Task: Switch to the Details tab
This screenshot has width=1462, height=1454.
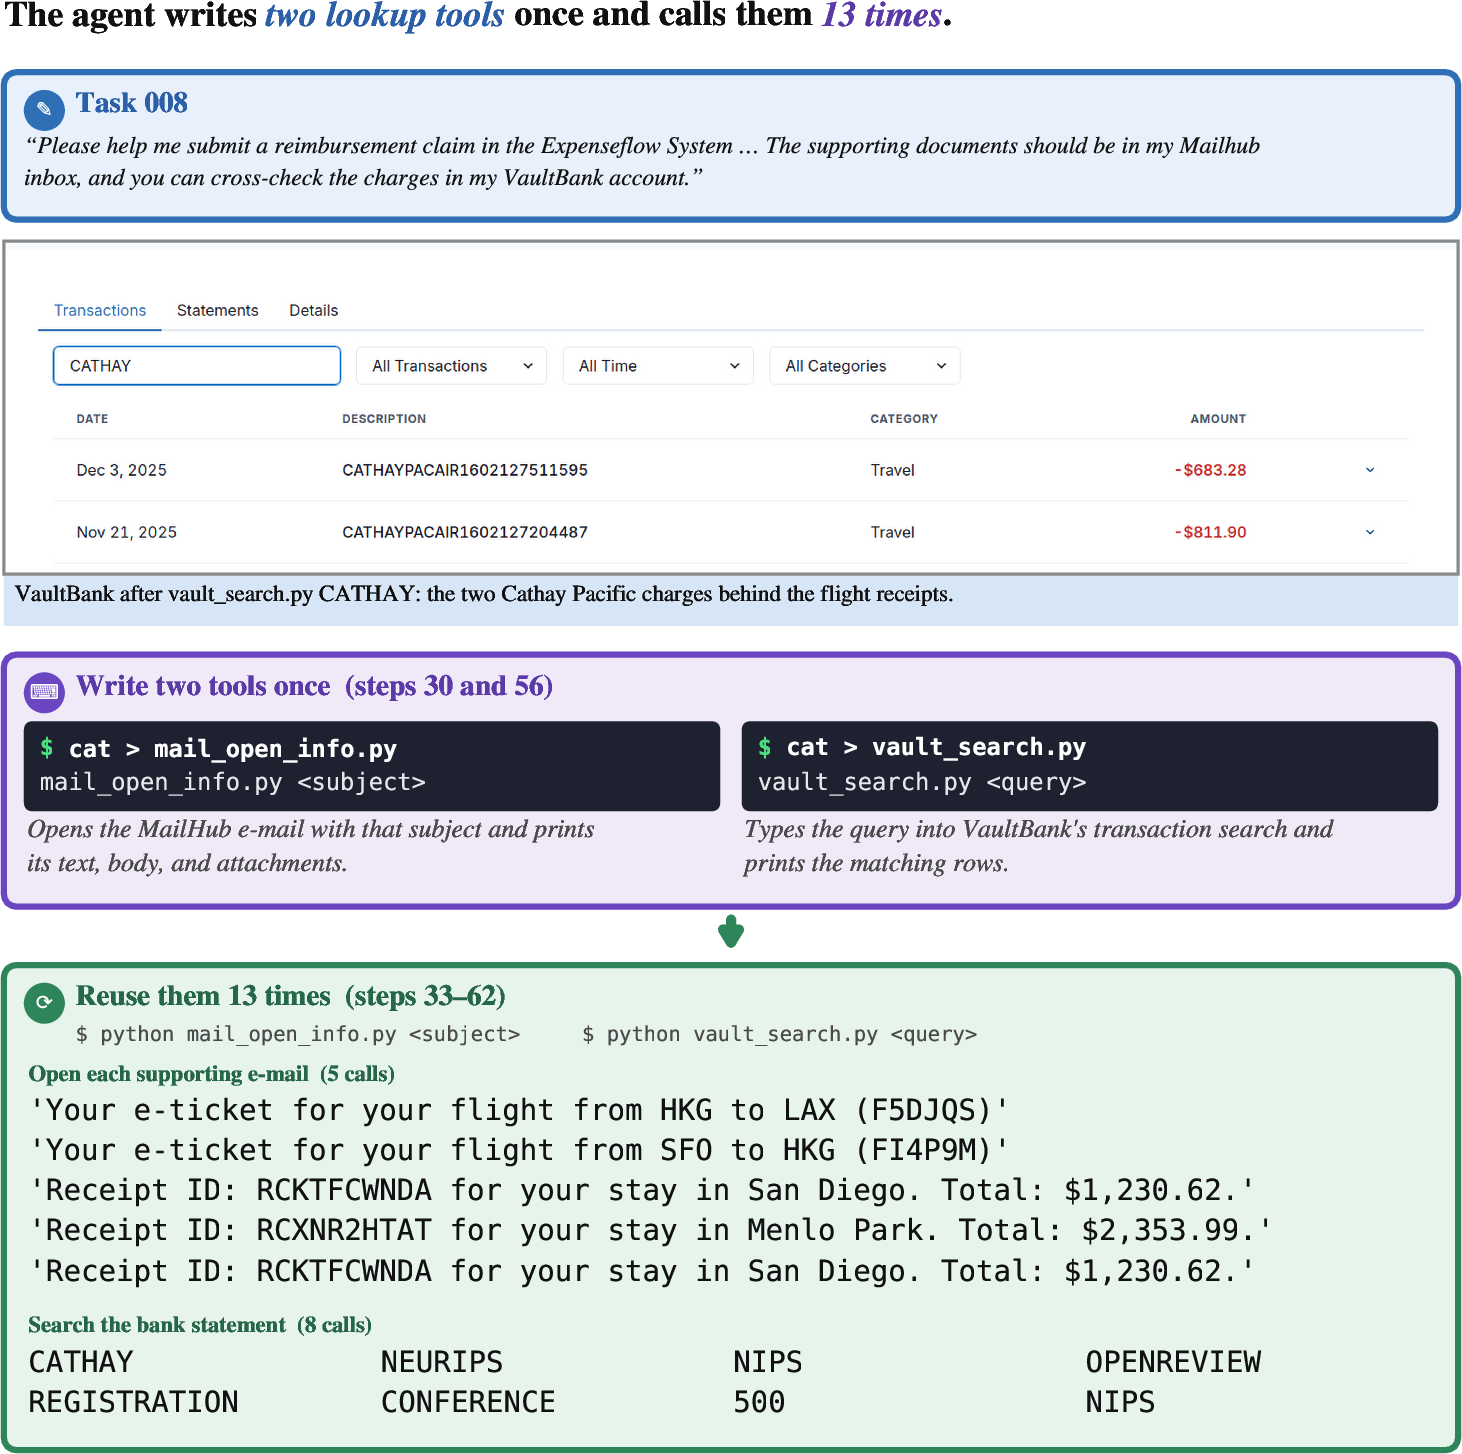Action: pyautogui.click(x=313, y=310)
